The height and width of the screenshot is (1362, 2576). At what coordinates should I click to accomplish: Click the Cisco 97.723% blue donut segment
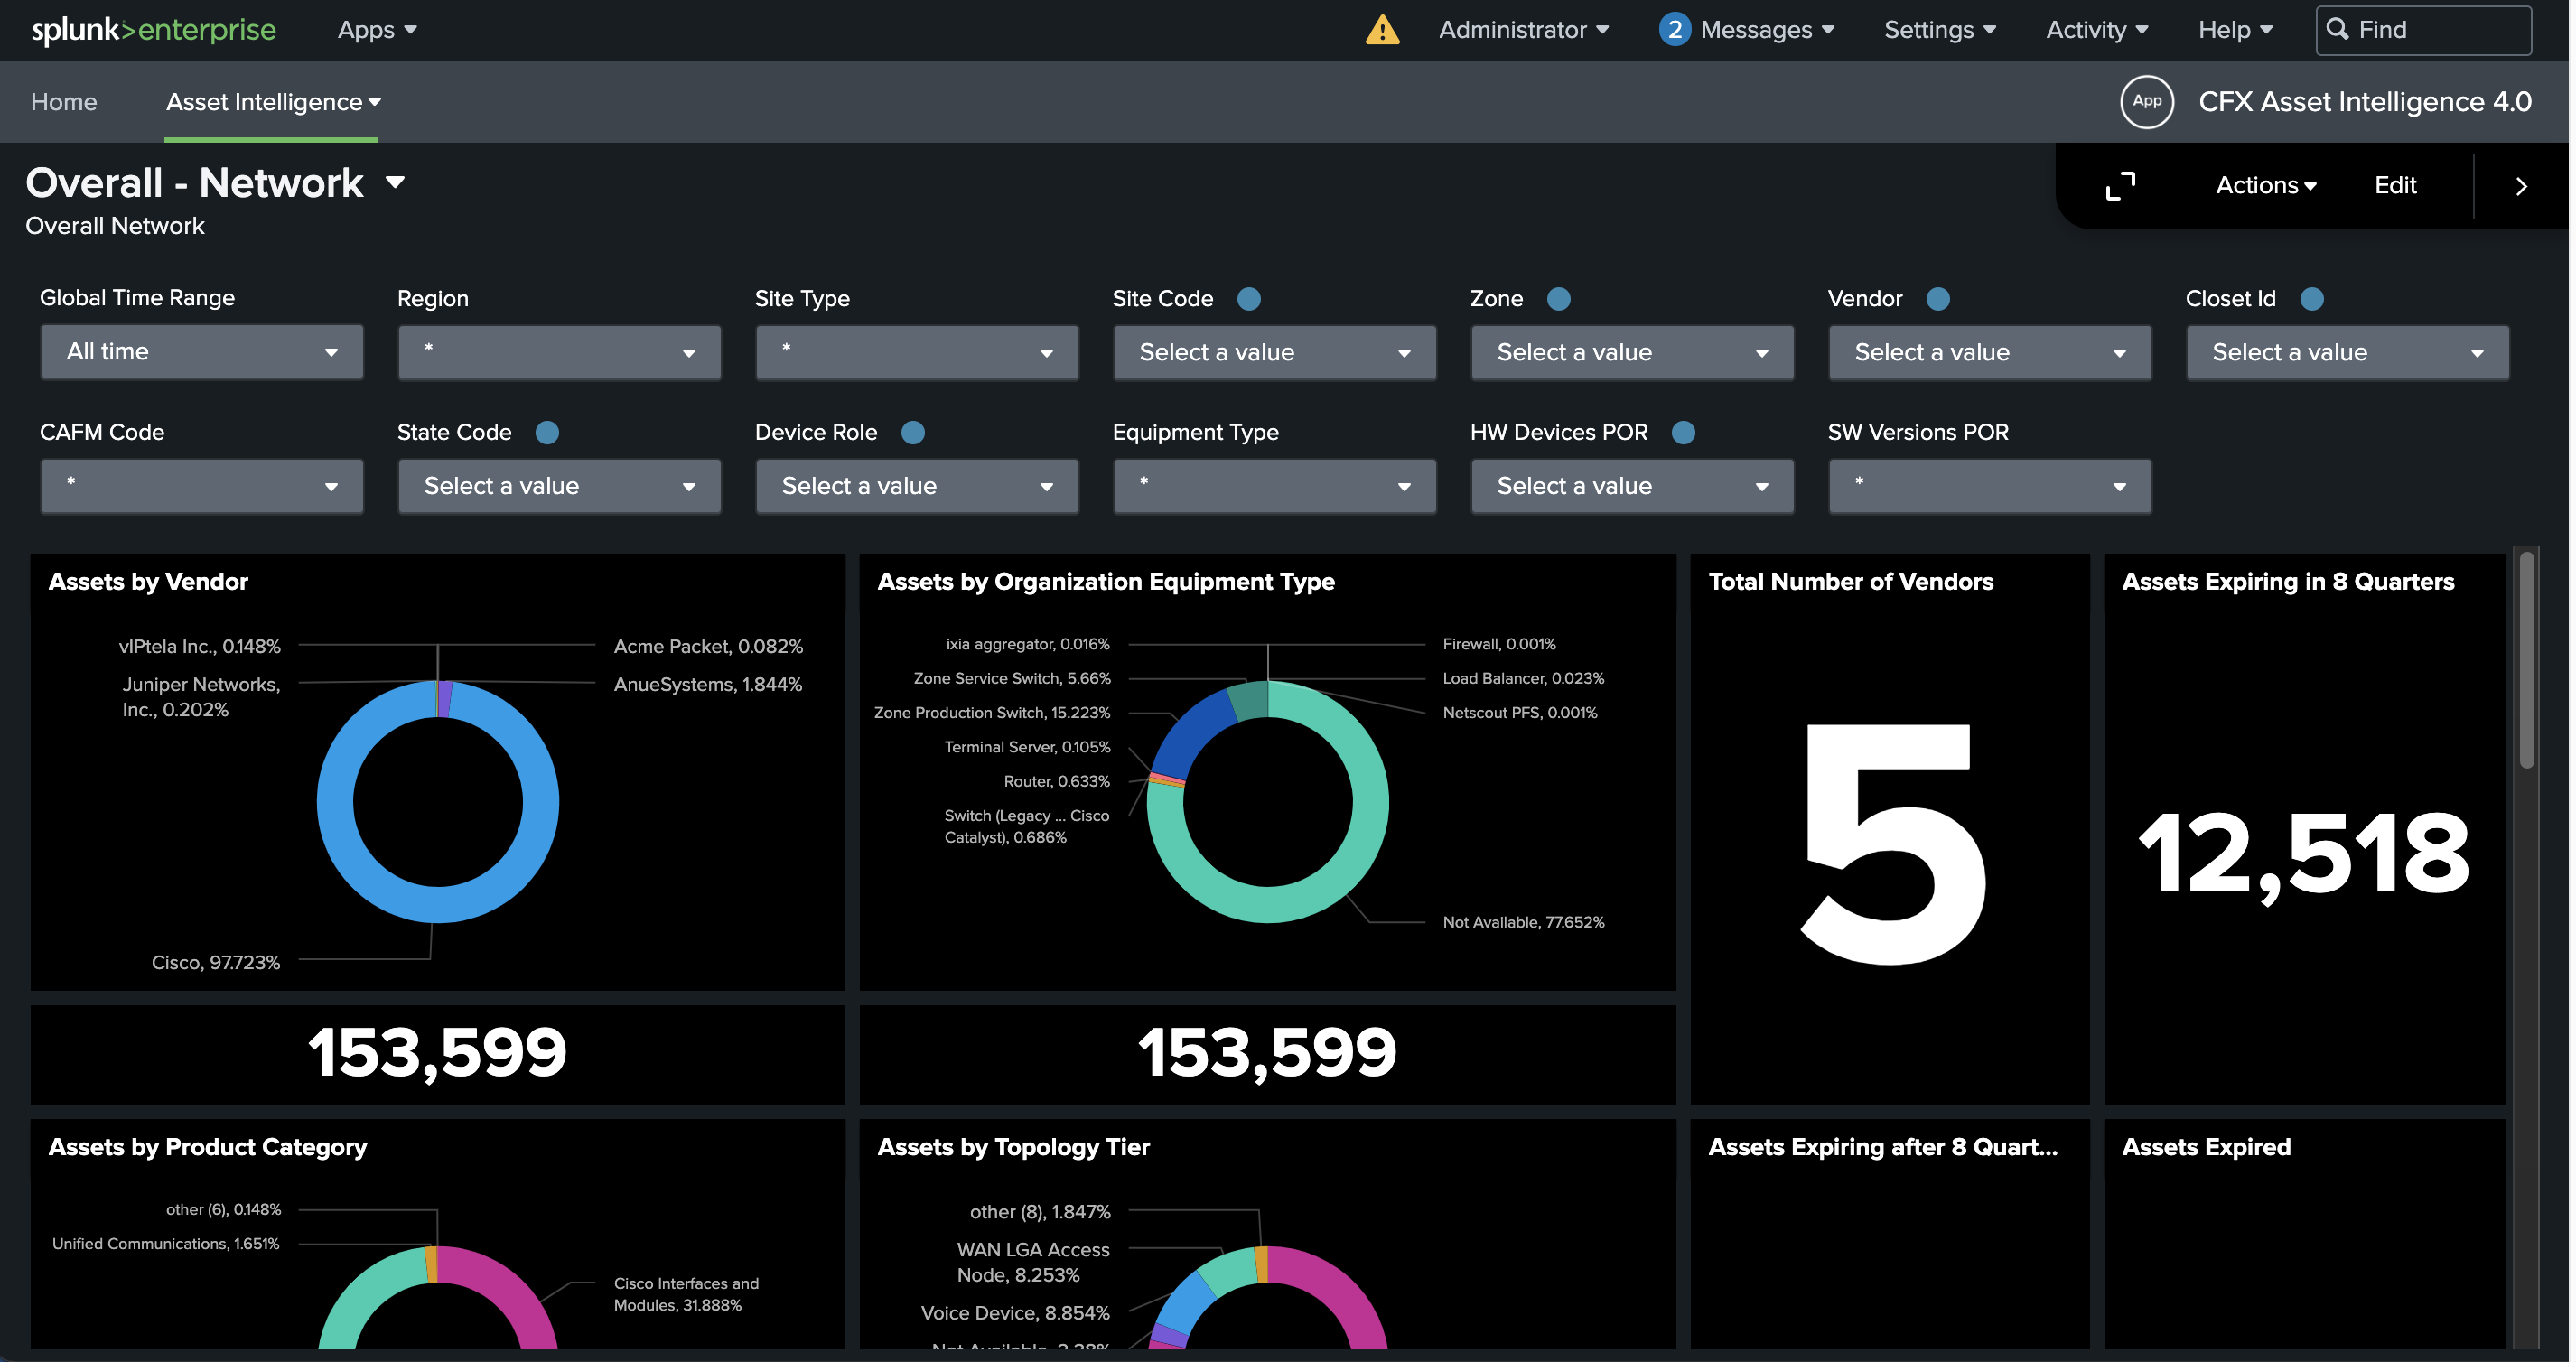coord(437,903)
